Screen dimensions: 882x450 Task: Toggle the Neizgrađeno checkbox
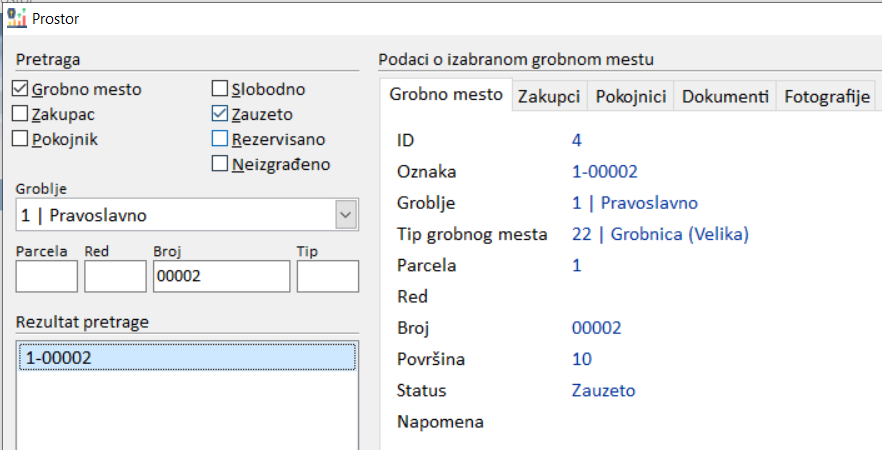[x=220, y=164]
